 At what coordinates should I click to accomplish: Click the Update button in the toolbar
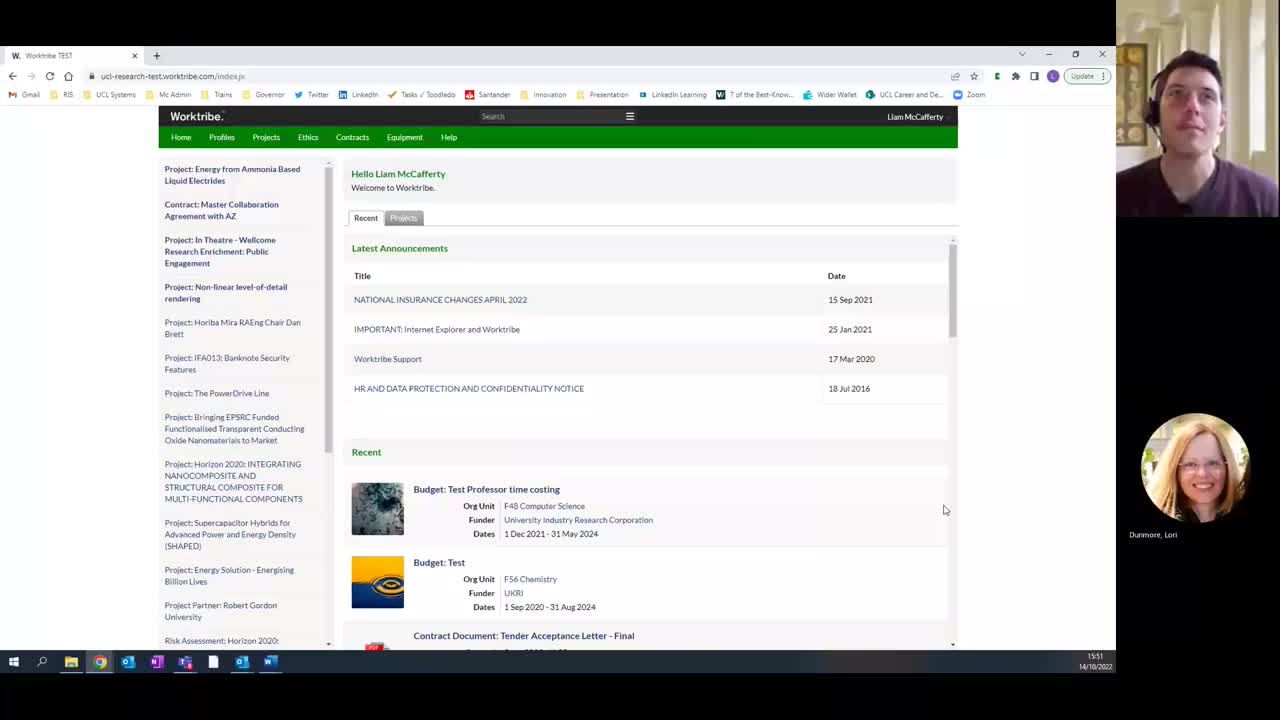click(x=1081, y=76)
